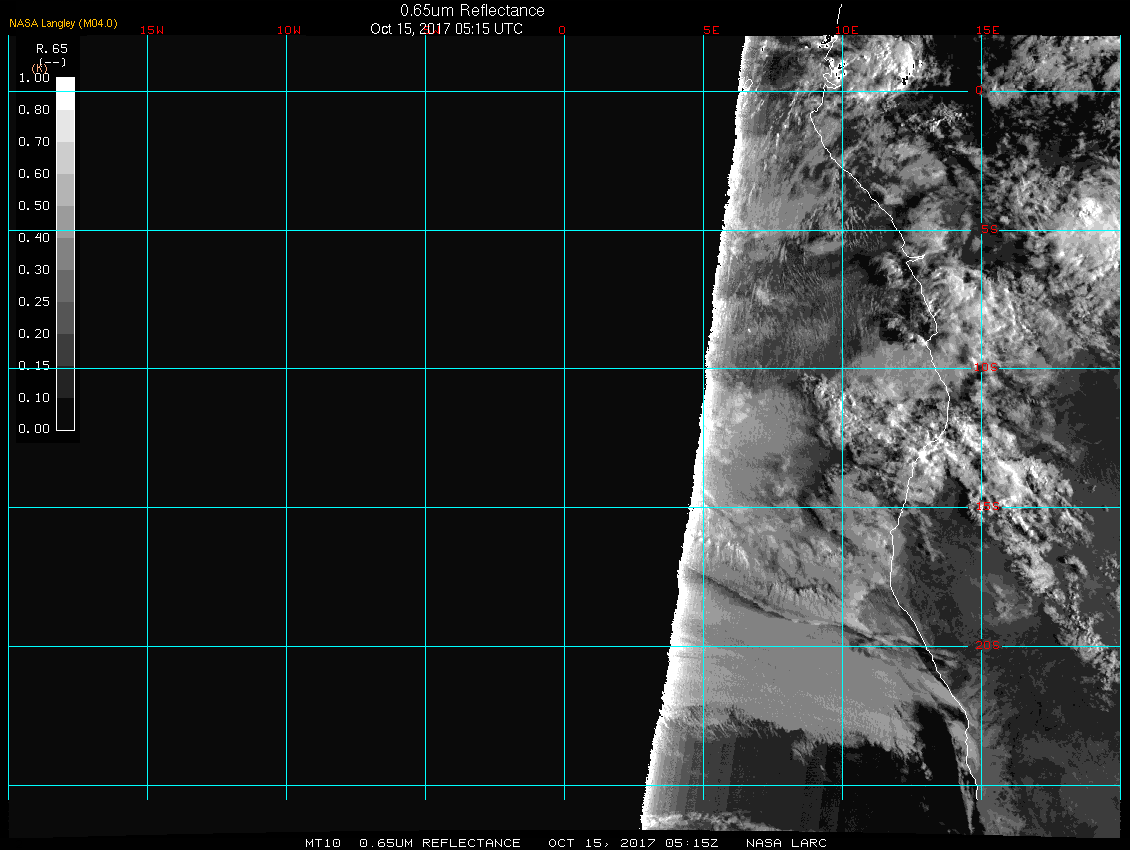Click the 0.70 colorbar value
This screenshot has width=1130, height=850.
(x=34, y=141)
